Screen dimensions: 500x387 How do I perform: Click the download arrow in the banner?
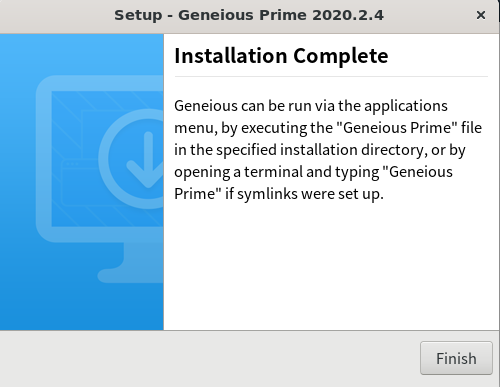click(x=146, y=159)
